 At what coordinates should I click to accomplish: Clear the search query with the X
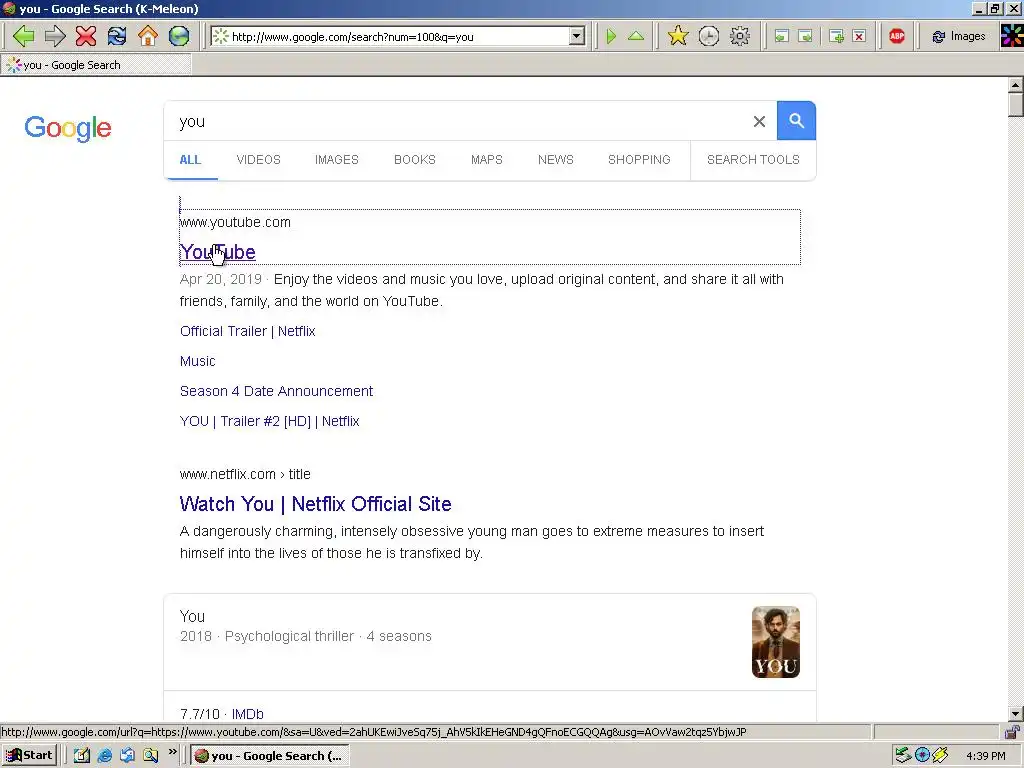tap(759, 121)
